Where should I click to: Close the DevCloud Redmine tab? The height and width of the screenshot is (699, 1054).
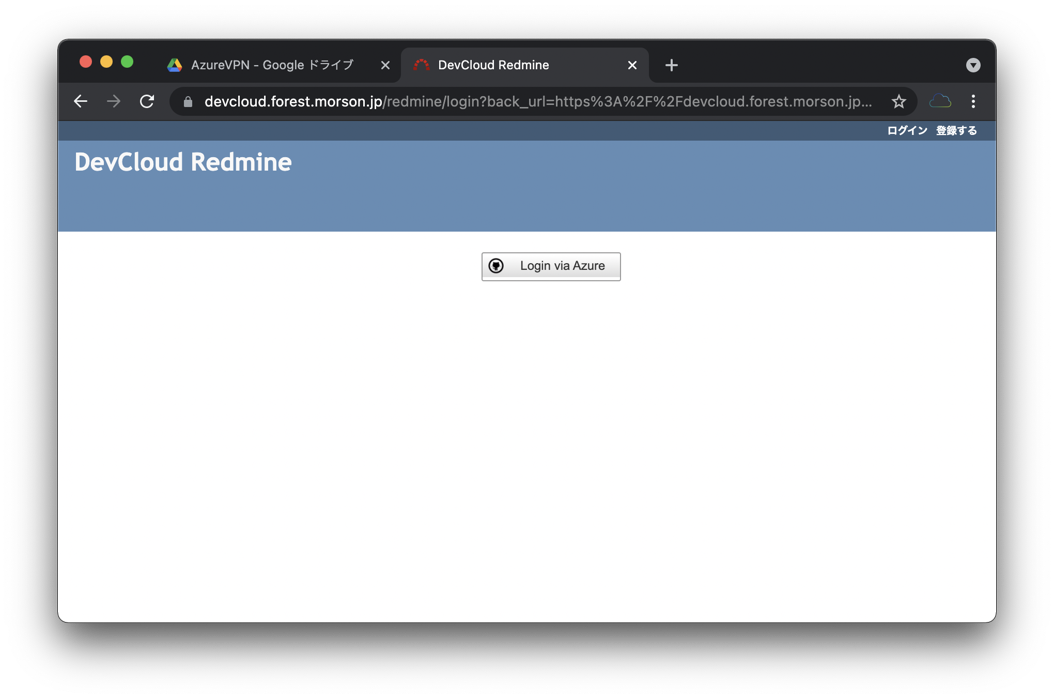point(632,65)
